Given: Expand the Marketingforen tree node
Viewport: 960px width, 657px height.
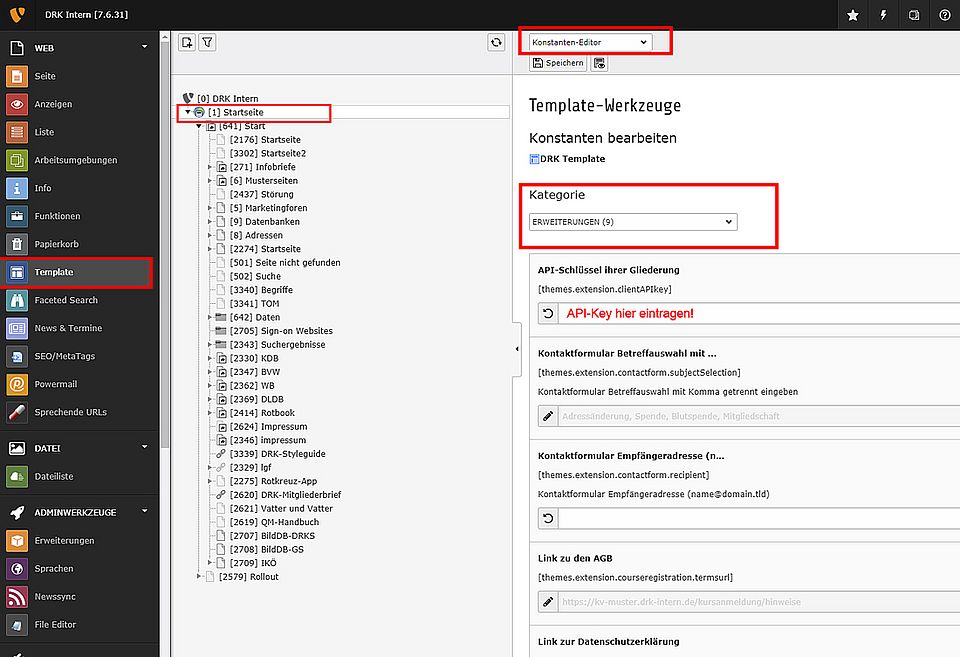Looking at the screenshot, I should (x=211, y=208).
